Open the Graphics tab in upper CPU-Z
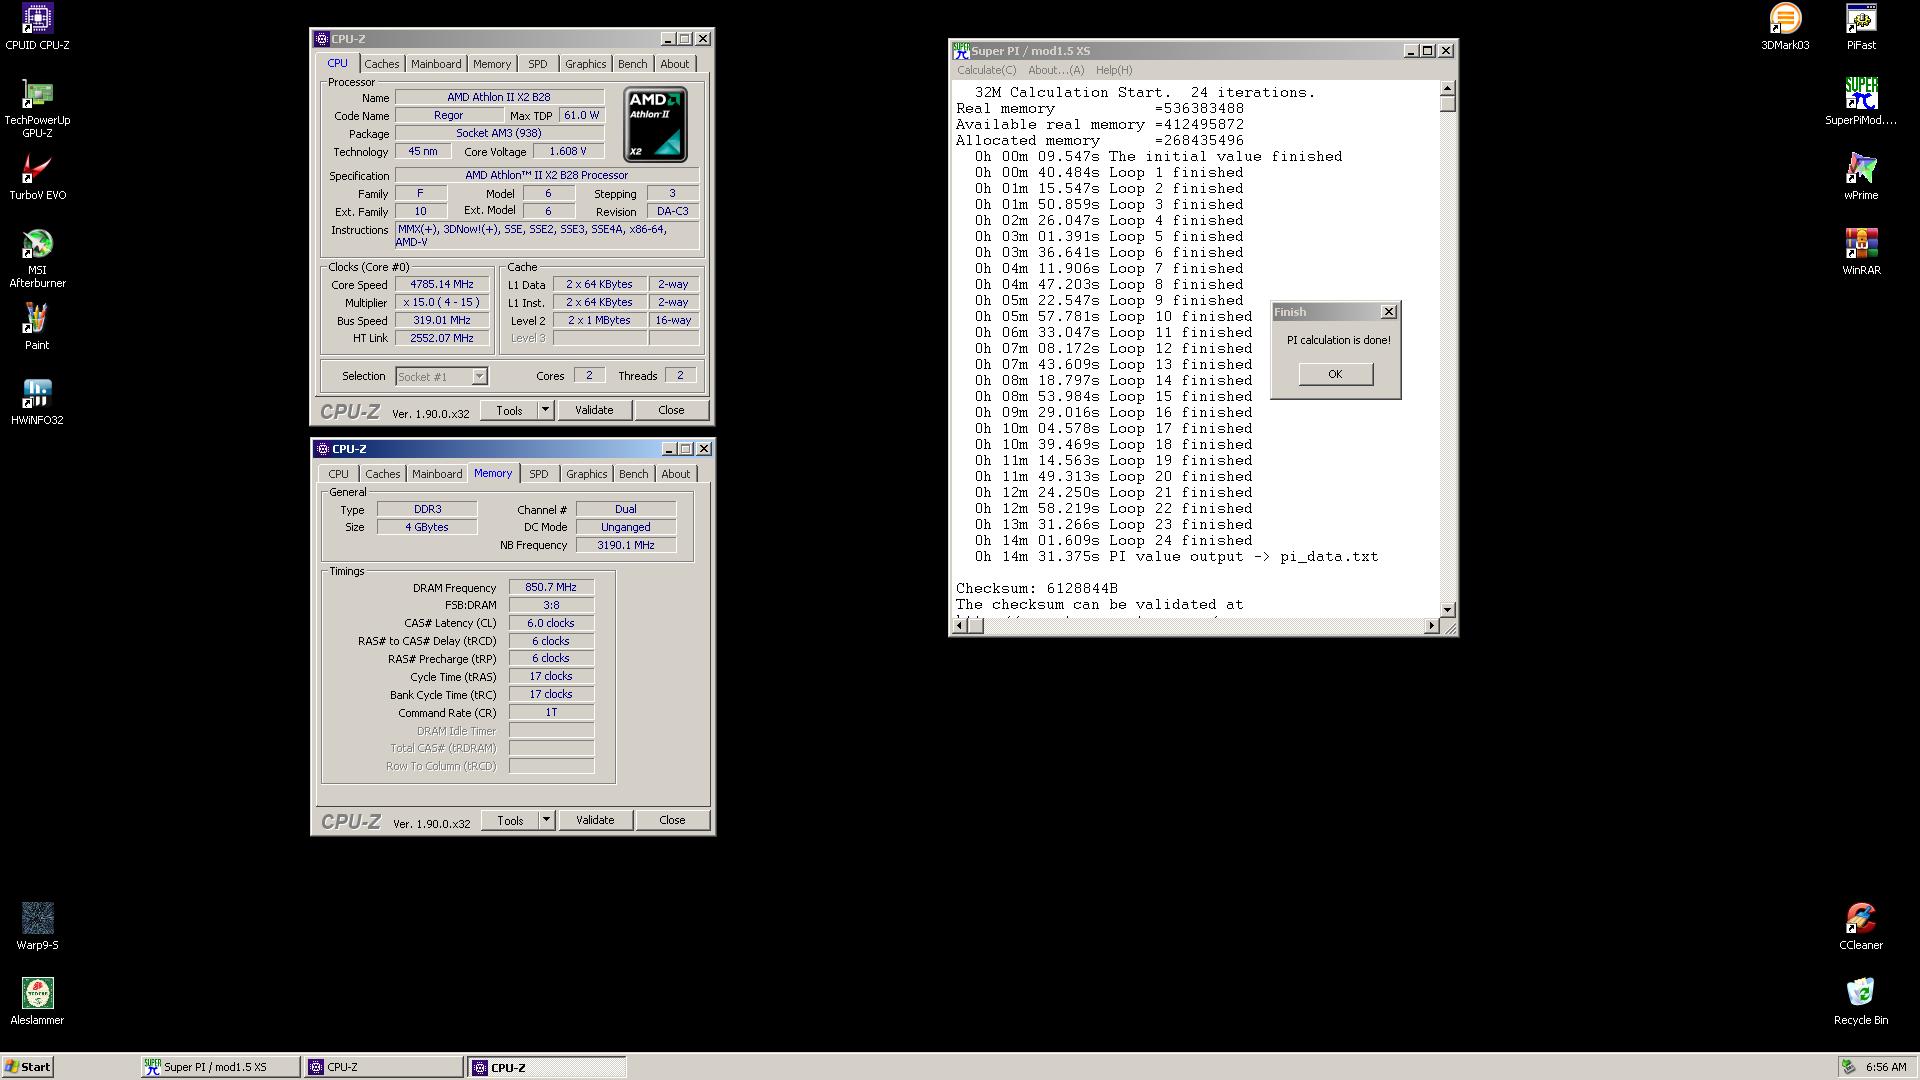 585,64
